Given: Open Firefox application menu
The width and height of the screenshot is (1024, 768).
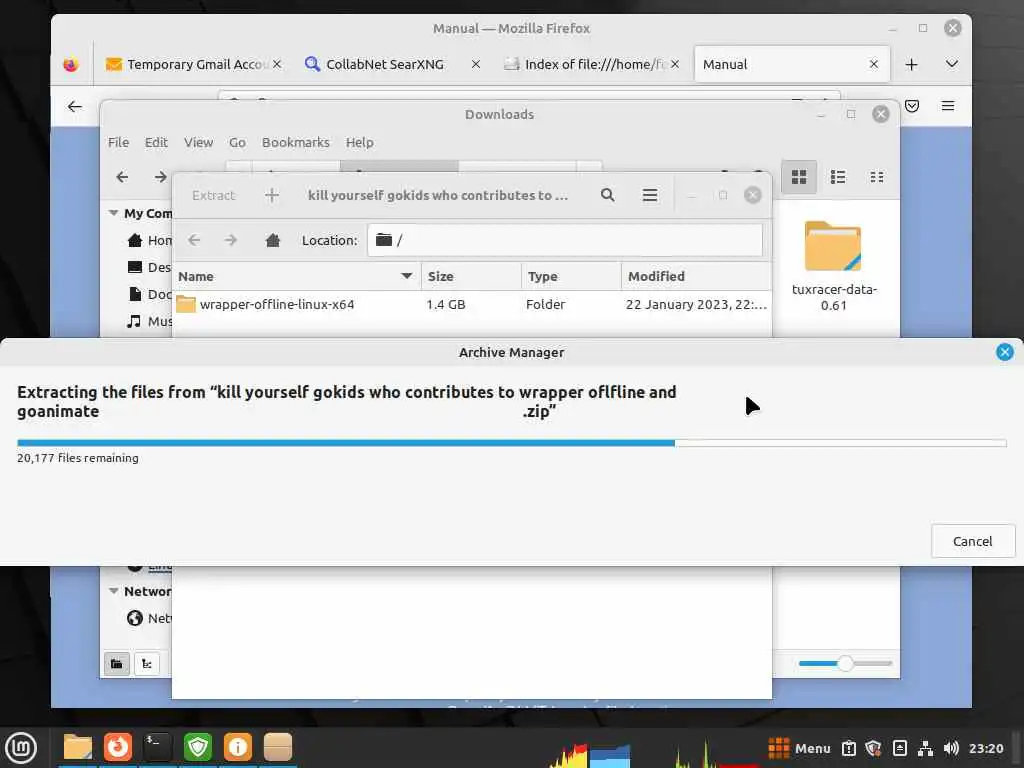Looking at the screenshot, I should click(948, 106).
